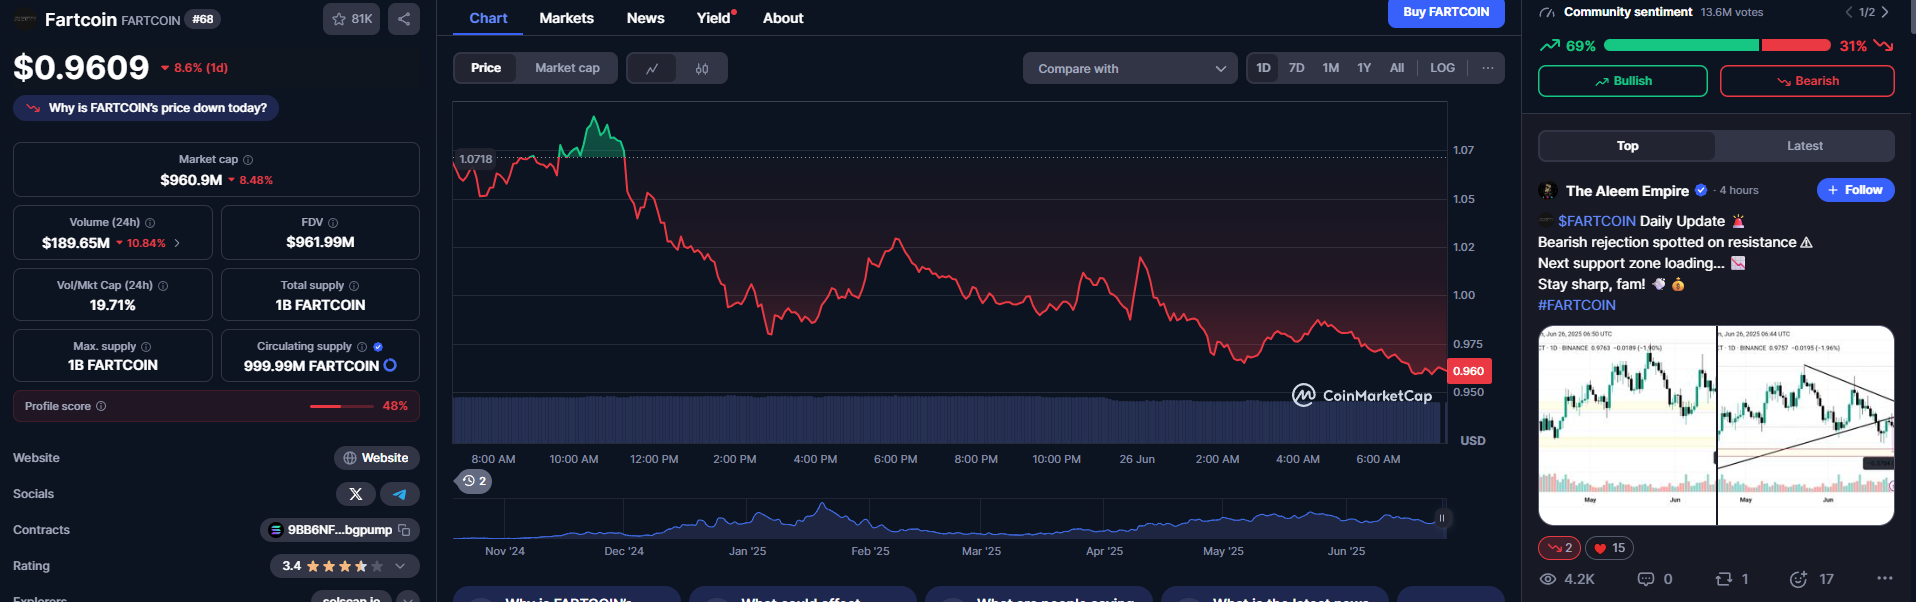The width and height of the screenshot is (1916, 602).
Task: Expand the Volume (24h) details arrow
Action: (178, 243)
